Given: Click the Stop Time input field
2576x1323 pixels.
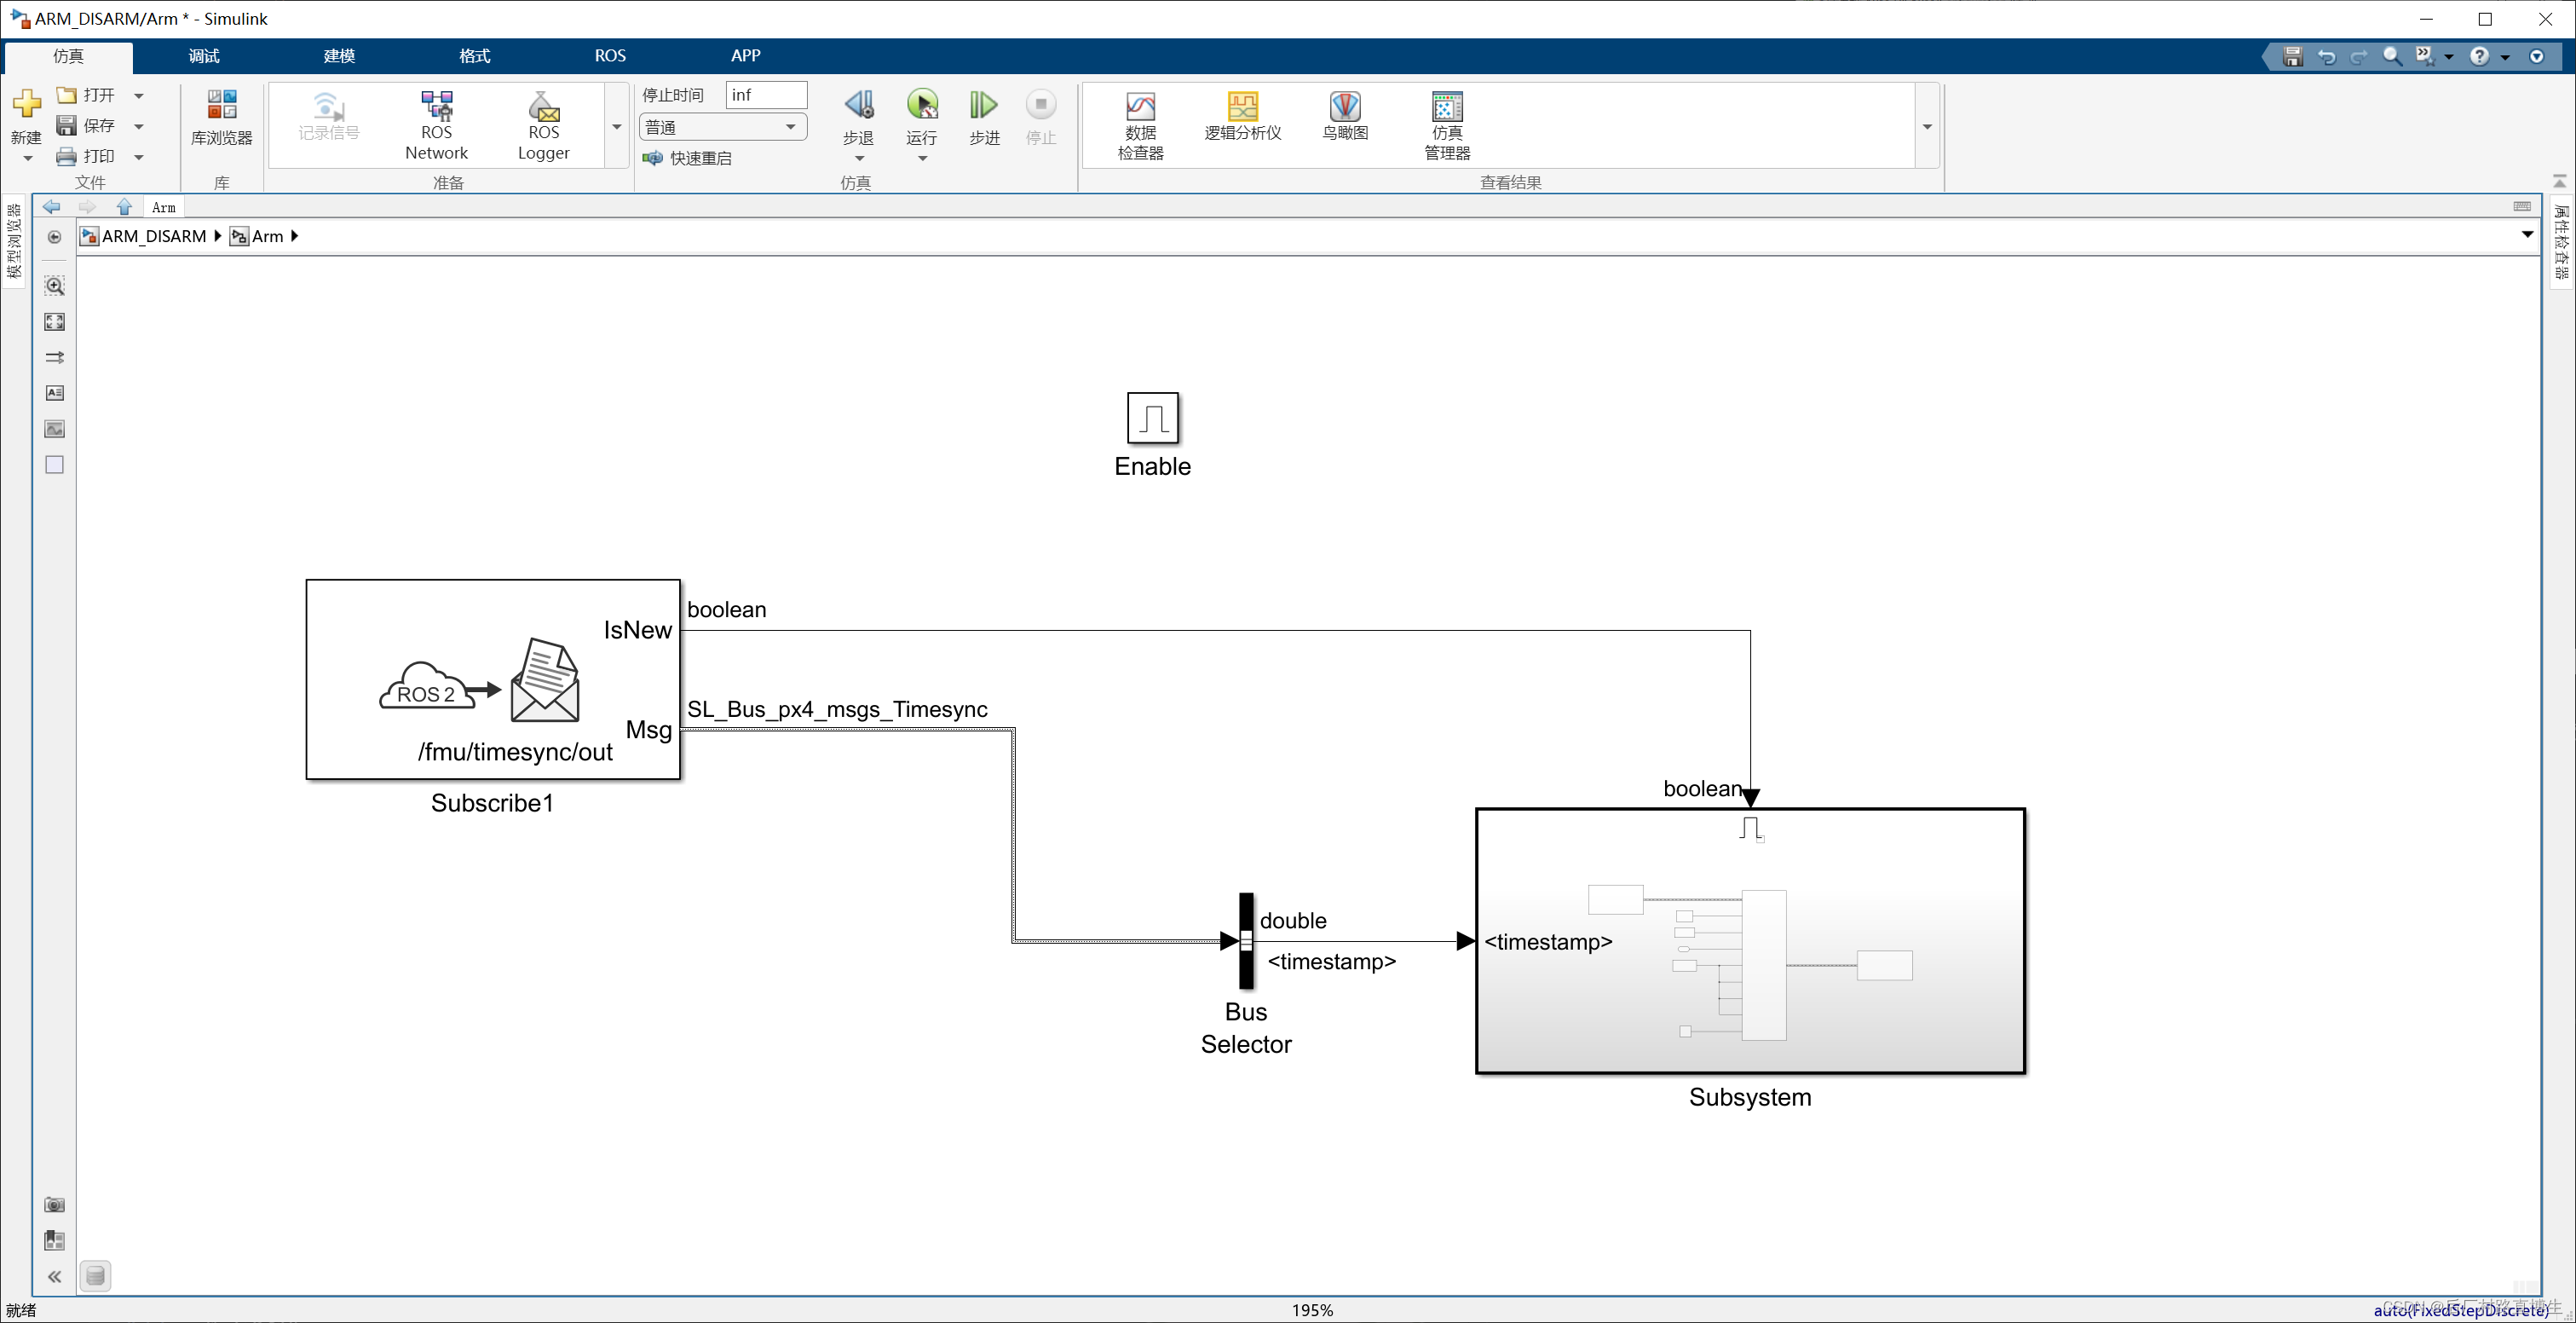Looking at the screenshot, I should (x=766, y=95).
